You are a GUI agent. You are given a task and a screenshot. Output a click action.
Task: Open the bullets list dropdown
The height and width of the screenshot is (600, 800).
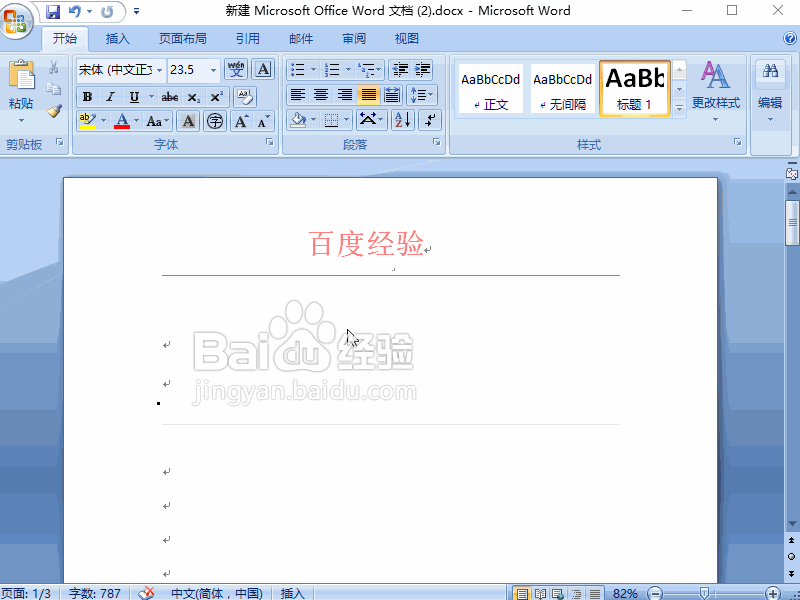[313, 69]
